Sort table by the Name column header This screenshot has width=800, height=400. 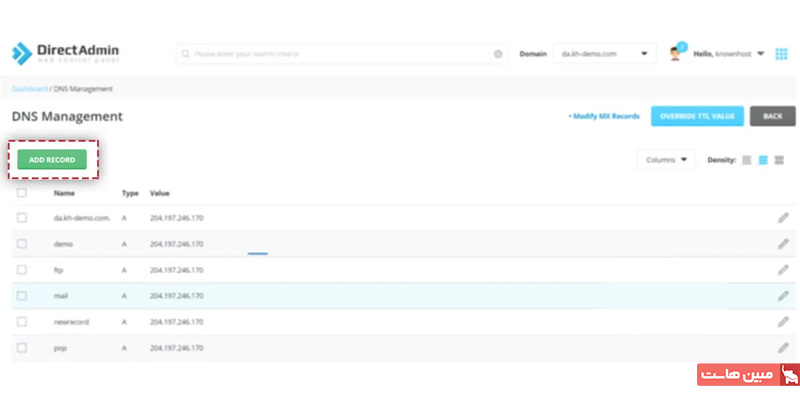[64, 192]
